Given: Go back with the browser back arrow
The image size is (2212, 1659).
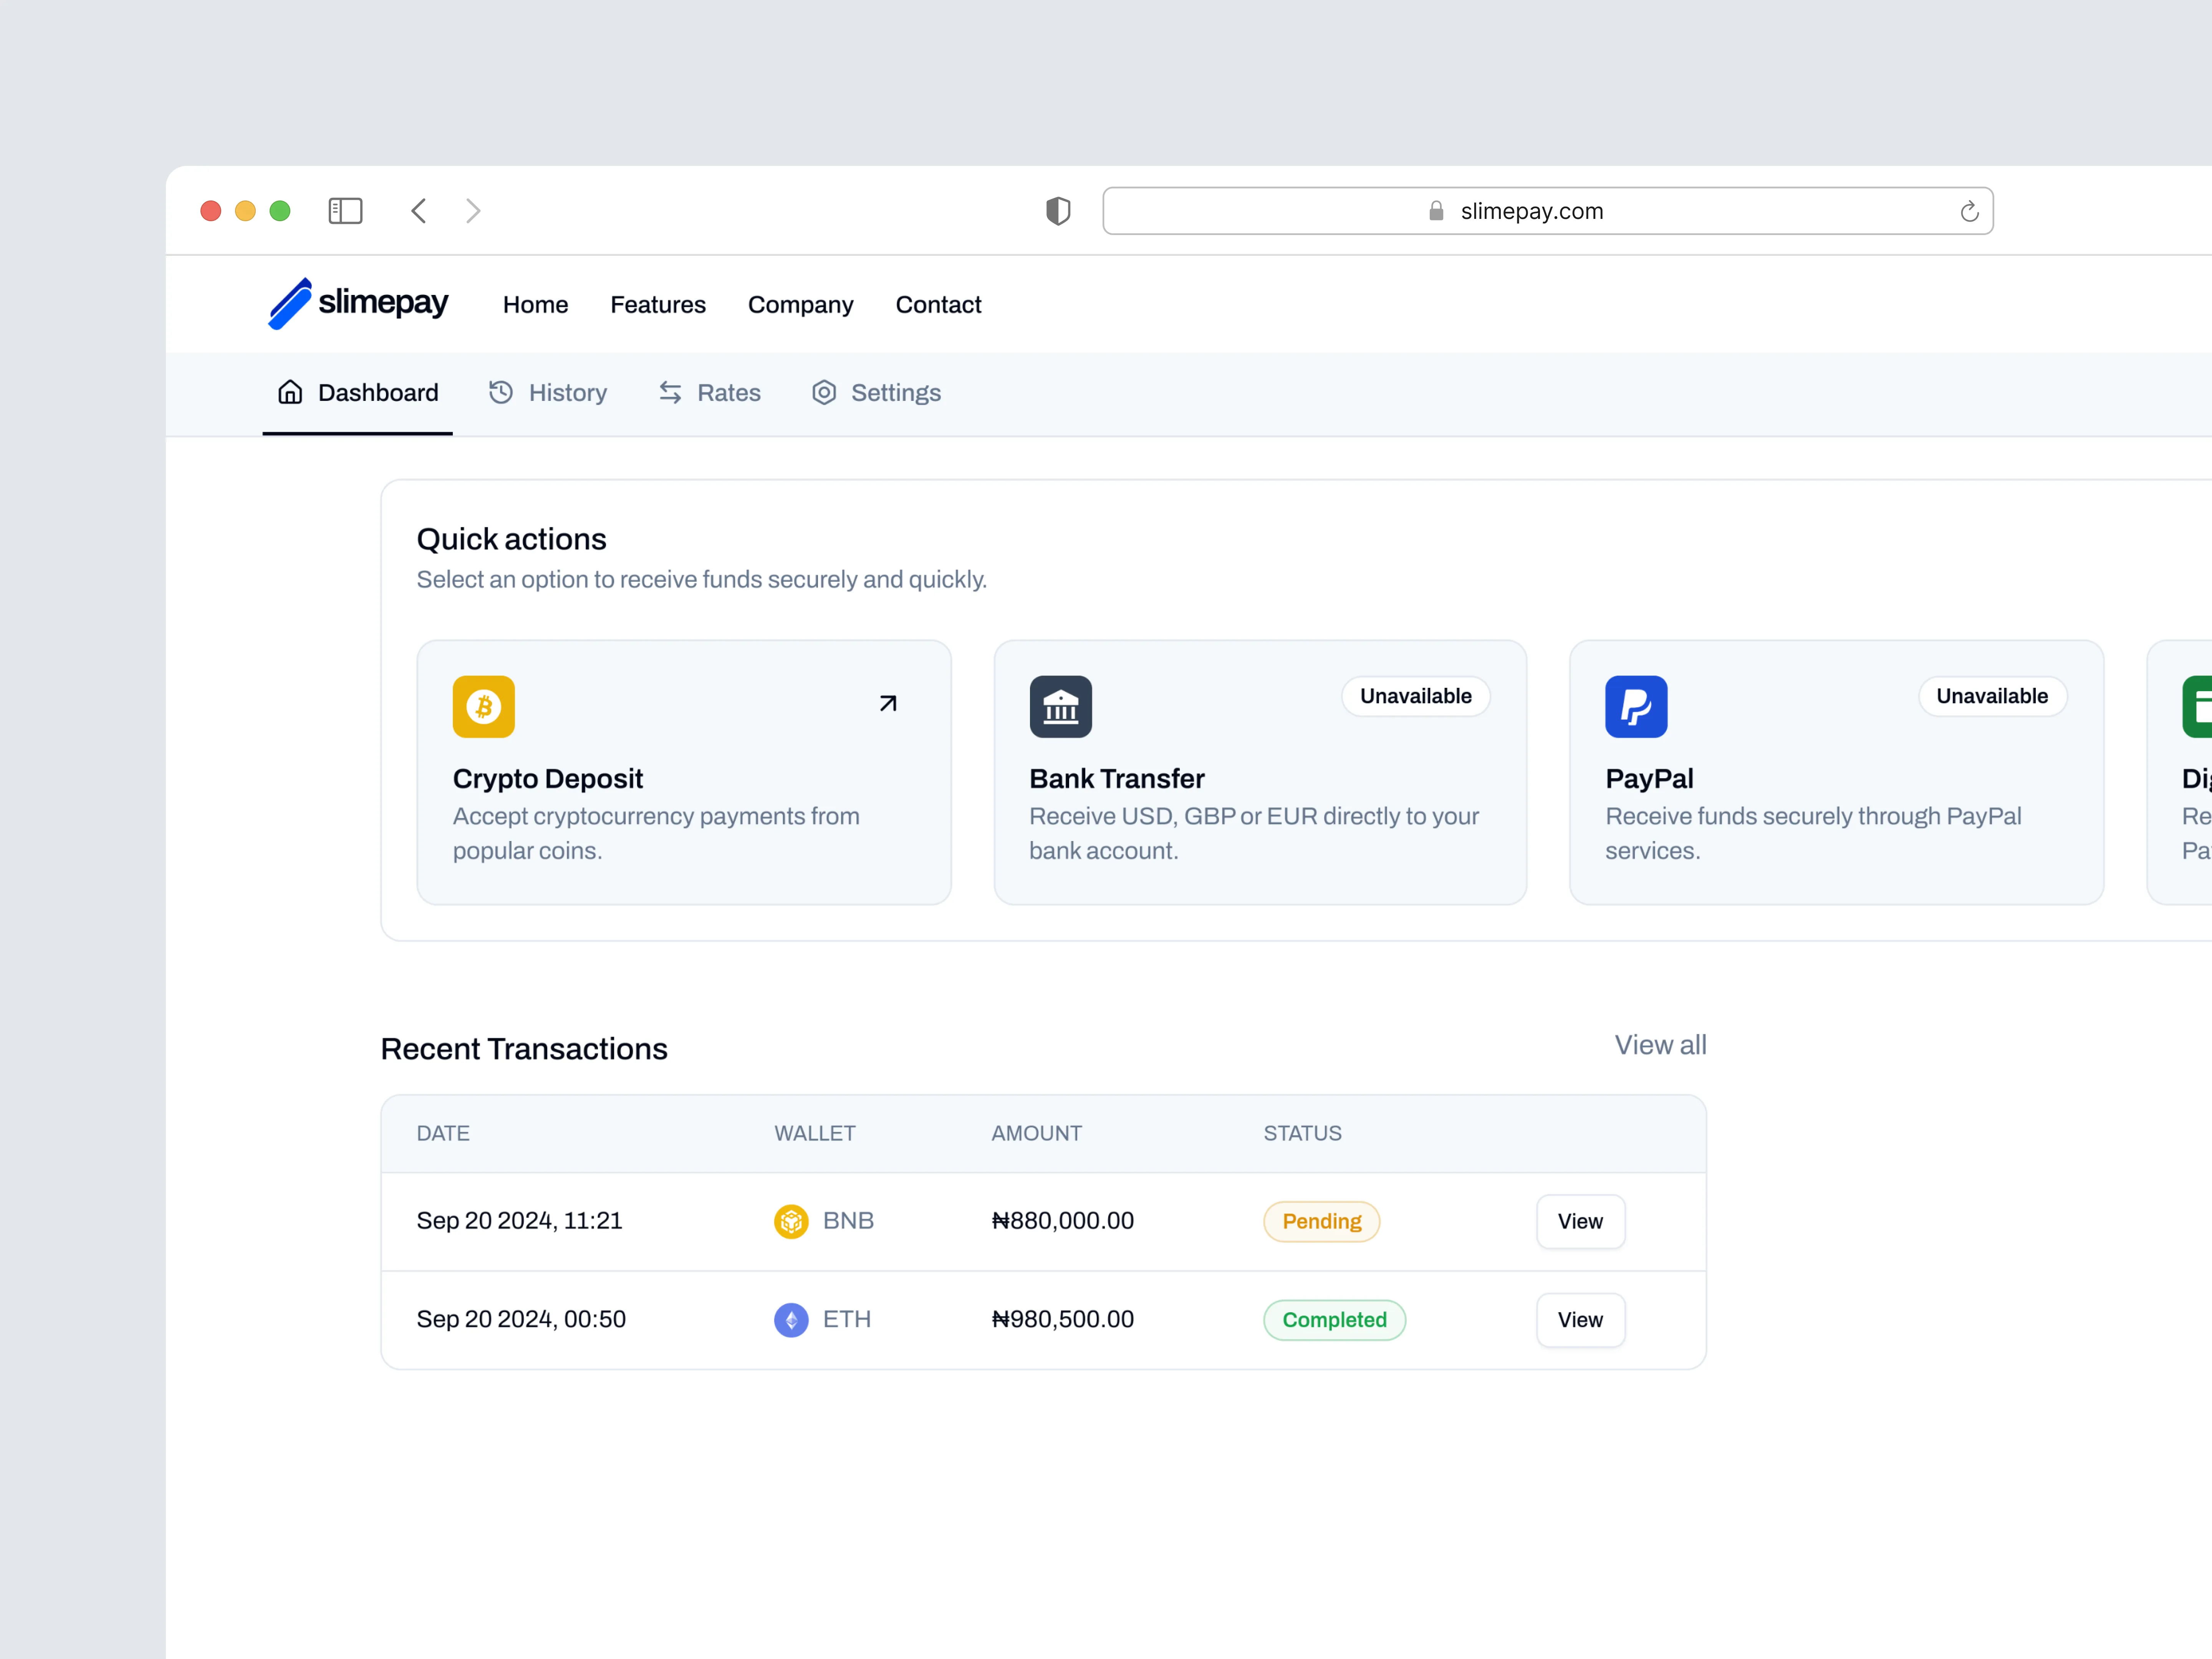Looking at the screenshot, I should pos(419,211).
